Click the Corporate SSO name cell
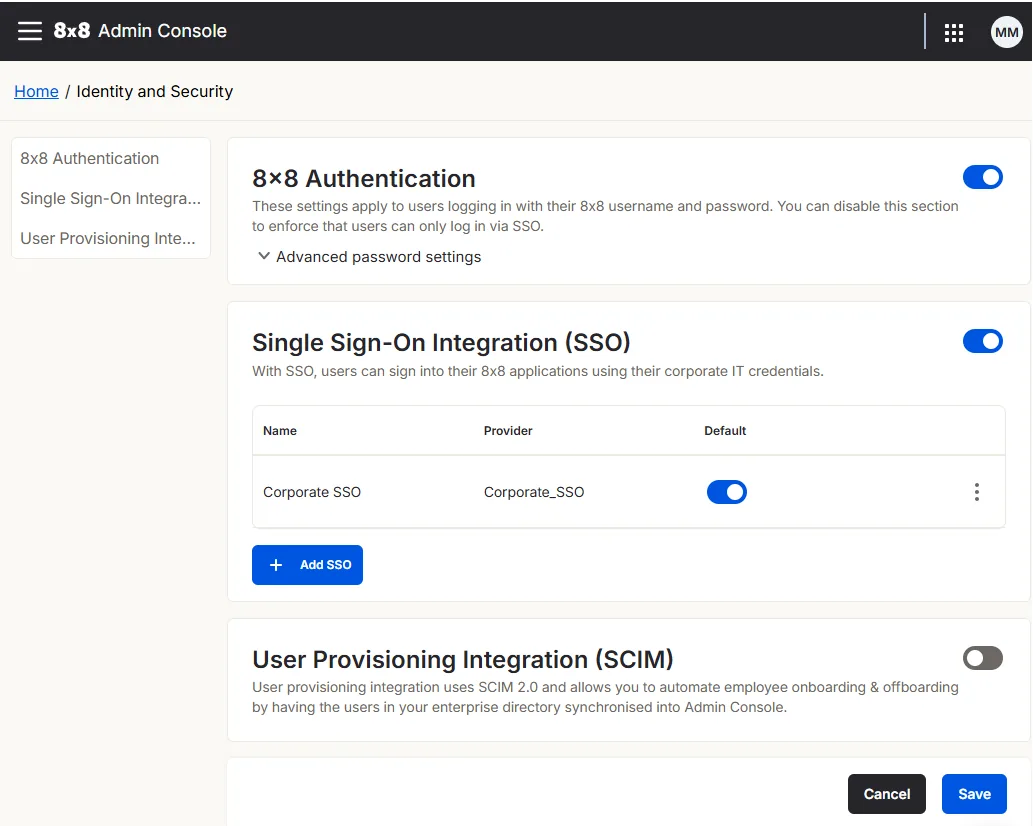 pos(312,492)
